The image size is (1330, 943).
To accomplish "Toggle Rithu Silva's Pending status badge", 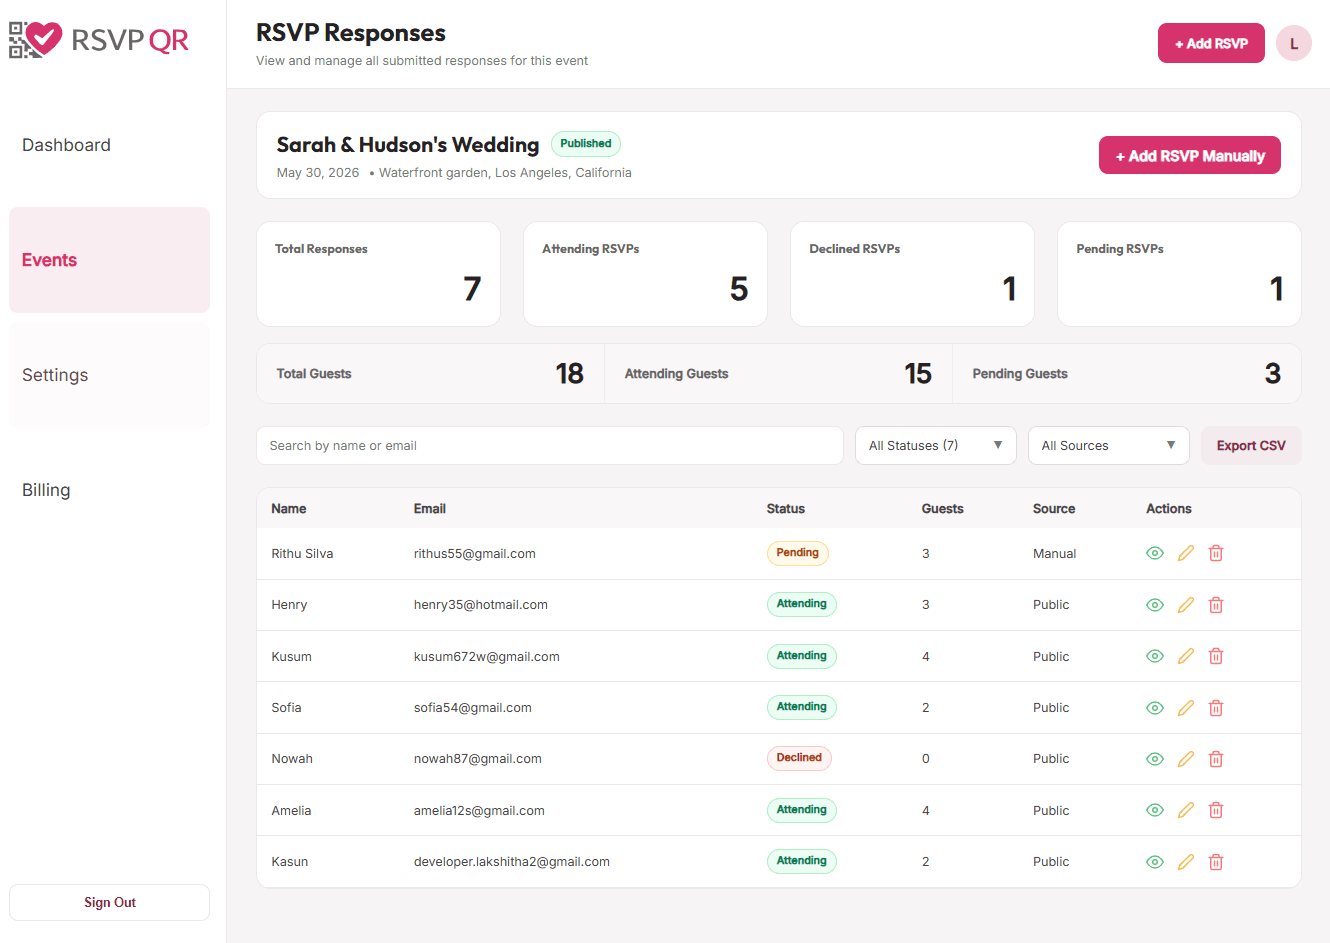I will 798,553.
